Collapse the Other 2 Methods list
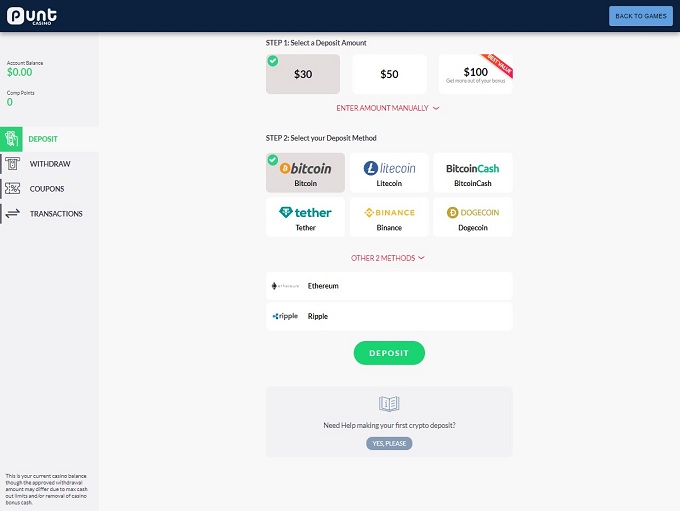680x511 pixels. click(389, 258)
